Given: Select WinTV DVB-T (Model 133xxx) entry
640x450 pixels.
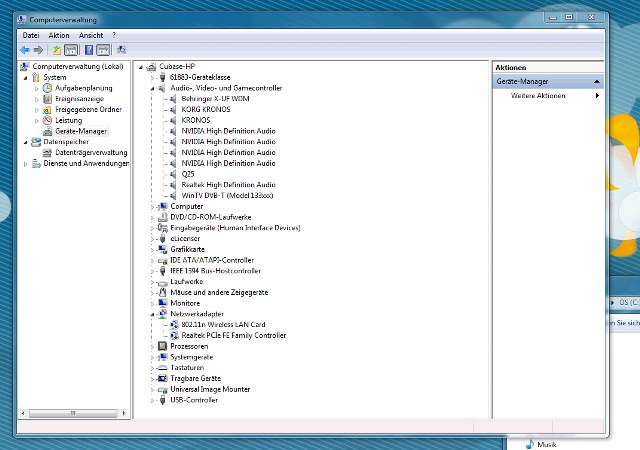Looking at the screenshot, I should point(227,196).
